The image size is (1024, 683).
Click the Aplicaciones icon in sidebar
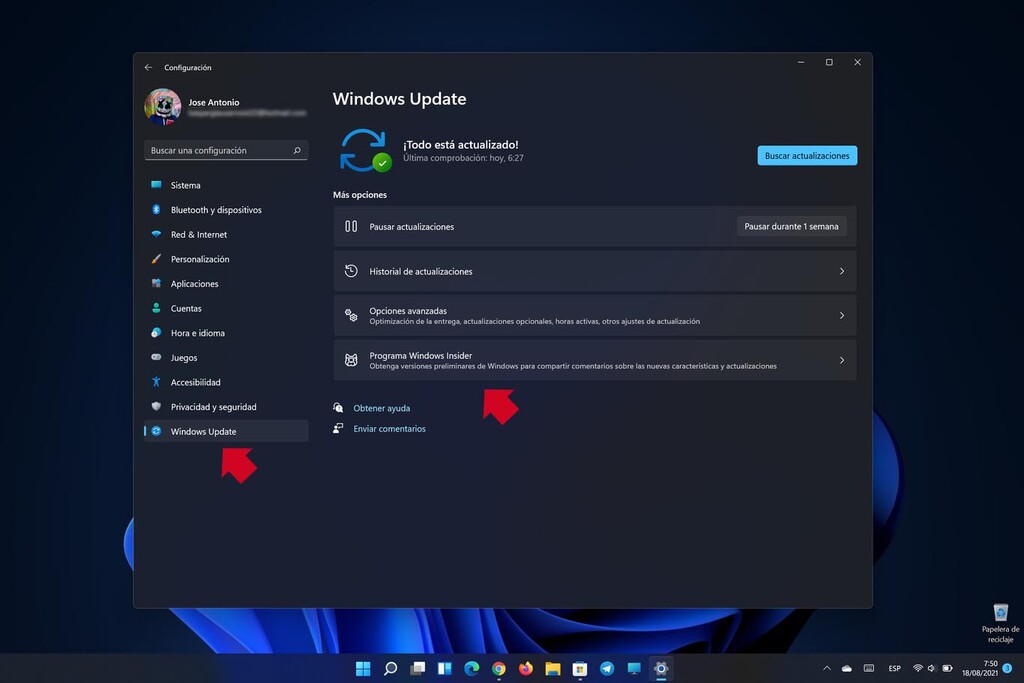[x=156, y=283]
